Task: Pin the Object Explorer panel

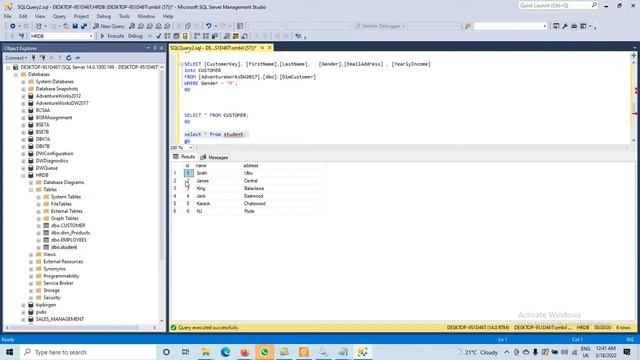Action: [155, 48]
